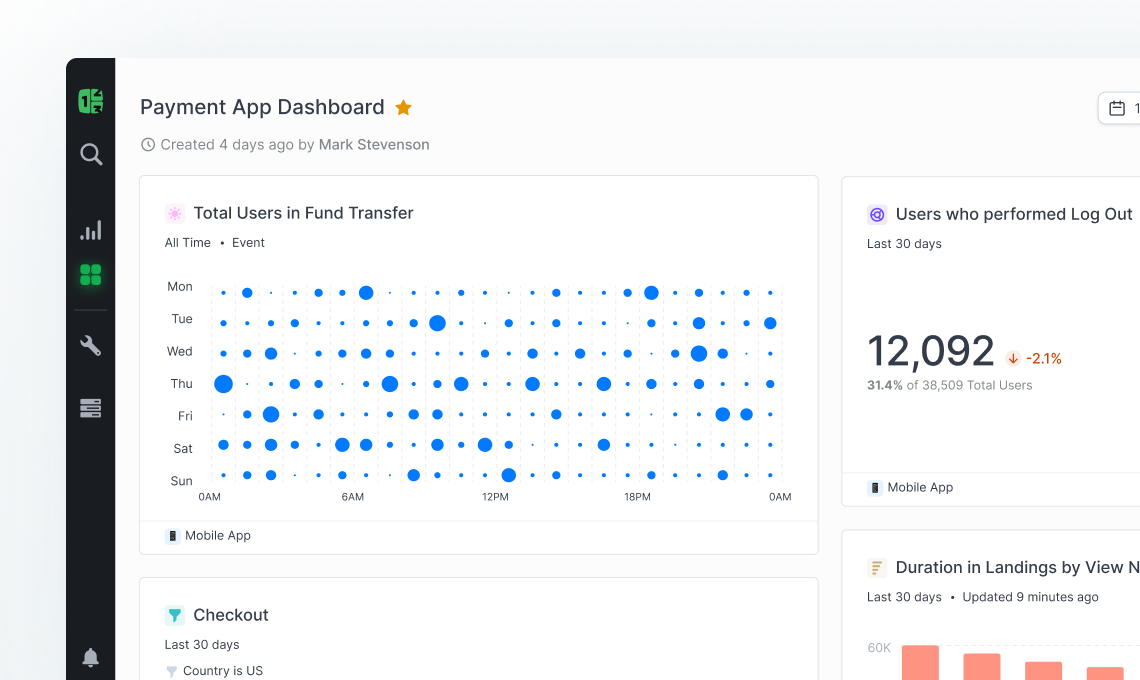Open the wrench tools sidebar icon
This screenshot has height=680, width=1140.
91,345
